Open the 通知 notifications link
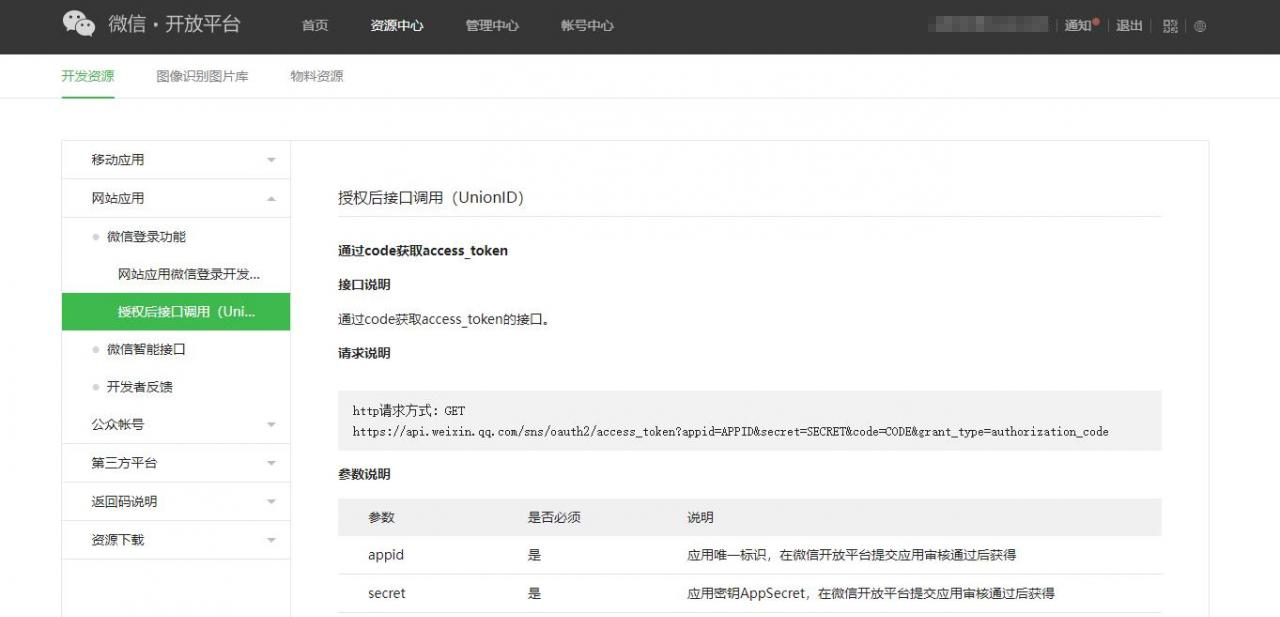Image resolution: width=1280 pixels, height=617 pixels. (x=1078, y=26)
